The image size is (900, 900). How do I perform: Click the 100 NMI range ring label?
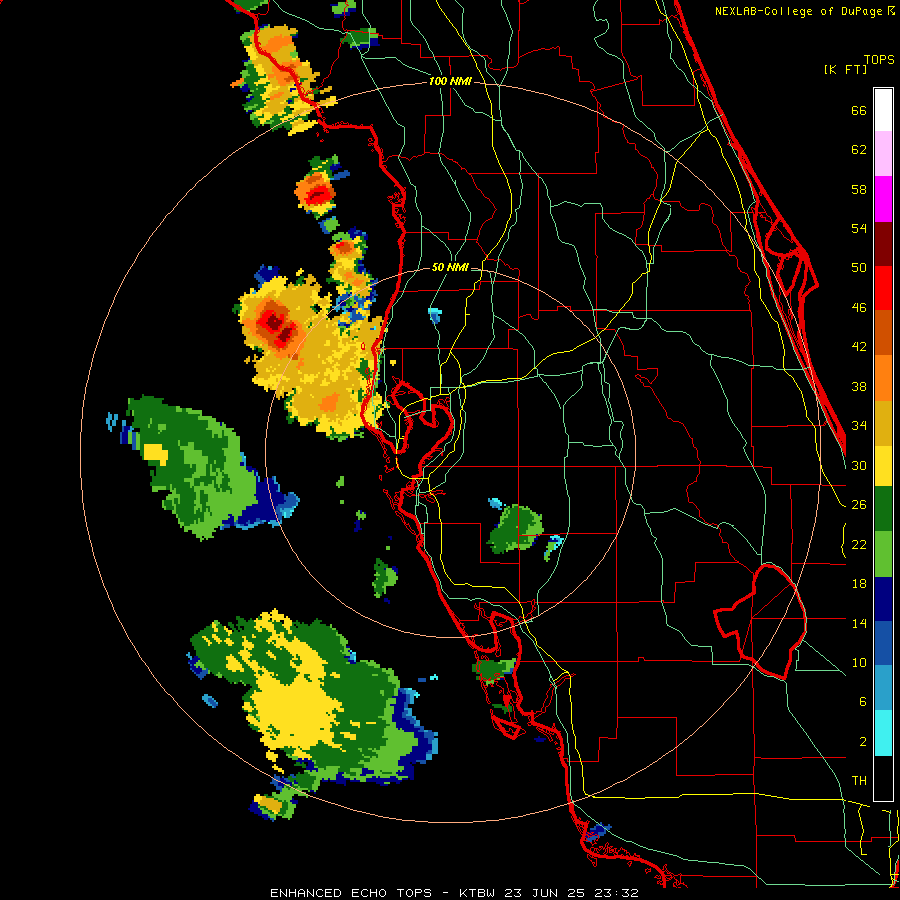450,82
